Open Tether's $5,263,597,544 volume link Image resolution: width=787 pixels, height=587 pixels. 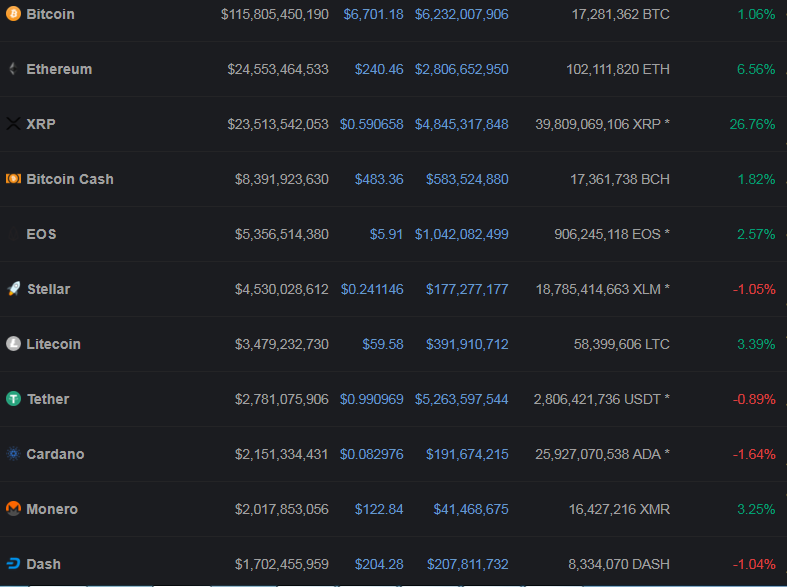(461, 399)
